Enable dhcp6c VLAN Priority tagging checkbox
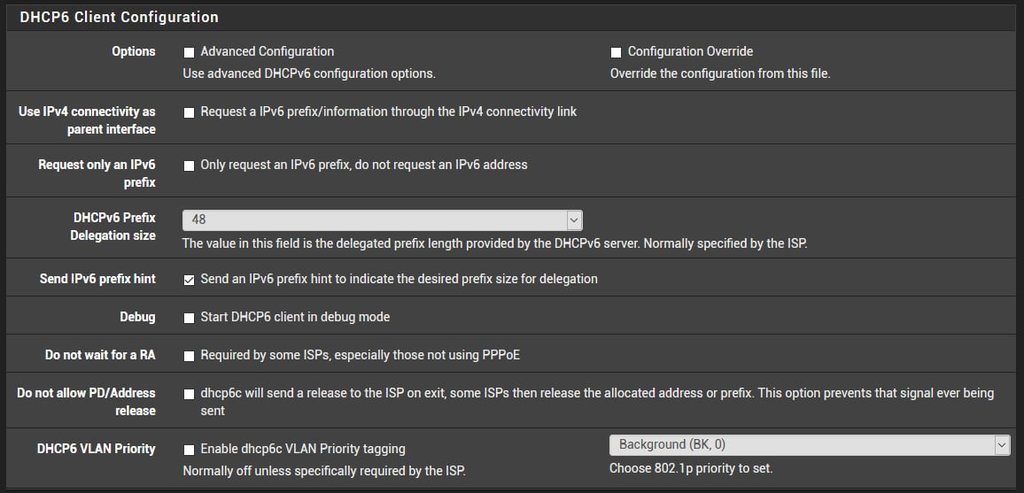Viewport: 1024px width, 493px height. tap(189, 450)
